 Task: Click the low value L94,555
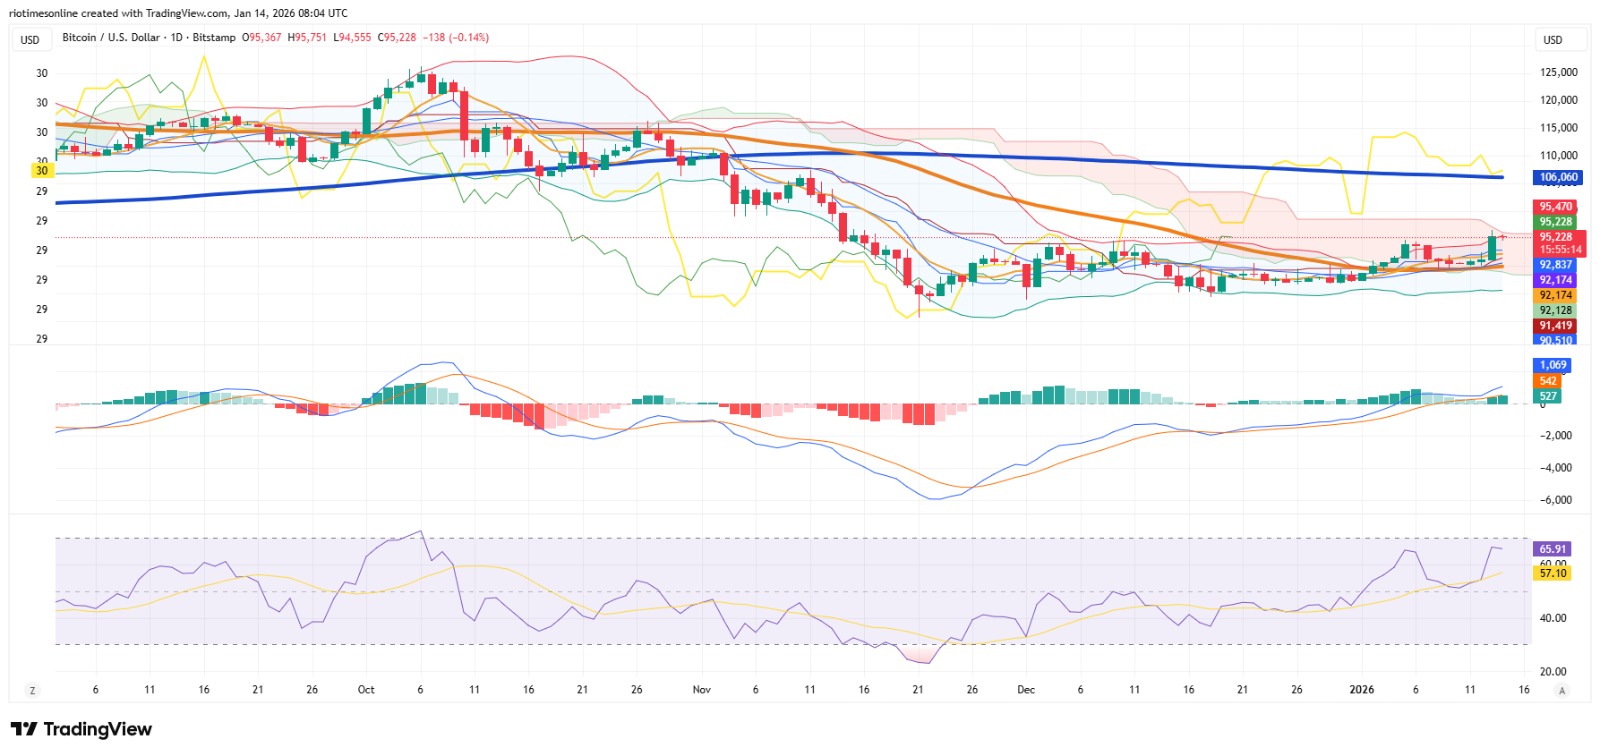tap(352, 37)
